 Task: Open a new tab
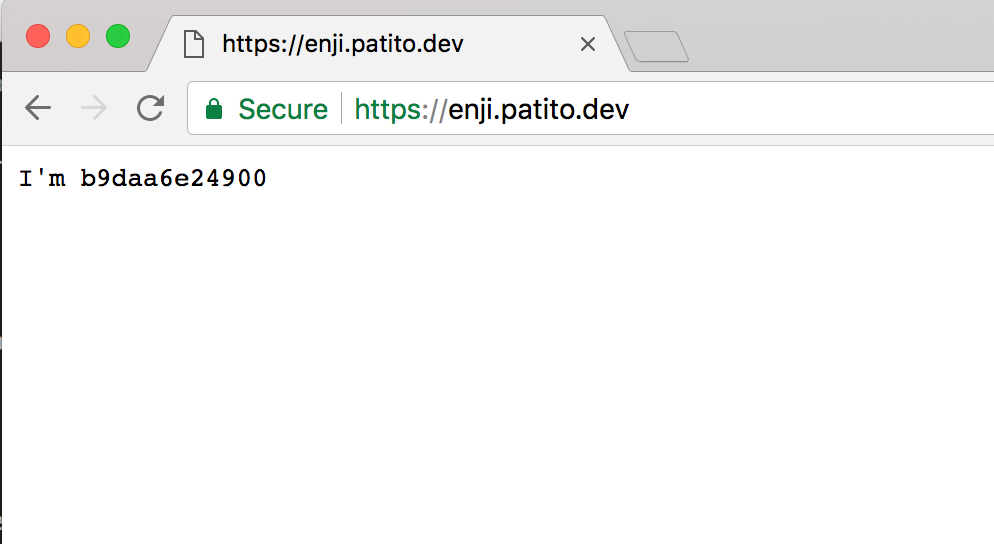[656, 46]
